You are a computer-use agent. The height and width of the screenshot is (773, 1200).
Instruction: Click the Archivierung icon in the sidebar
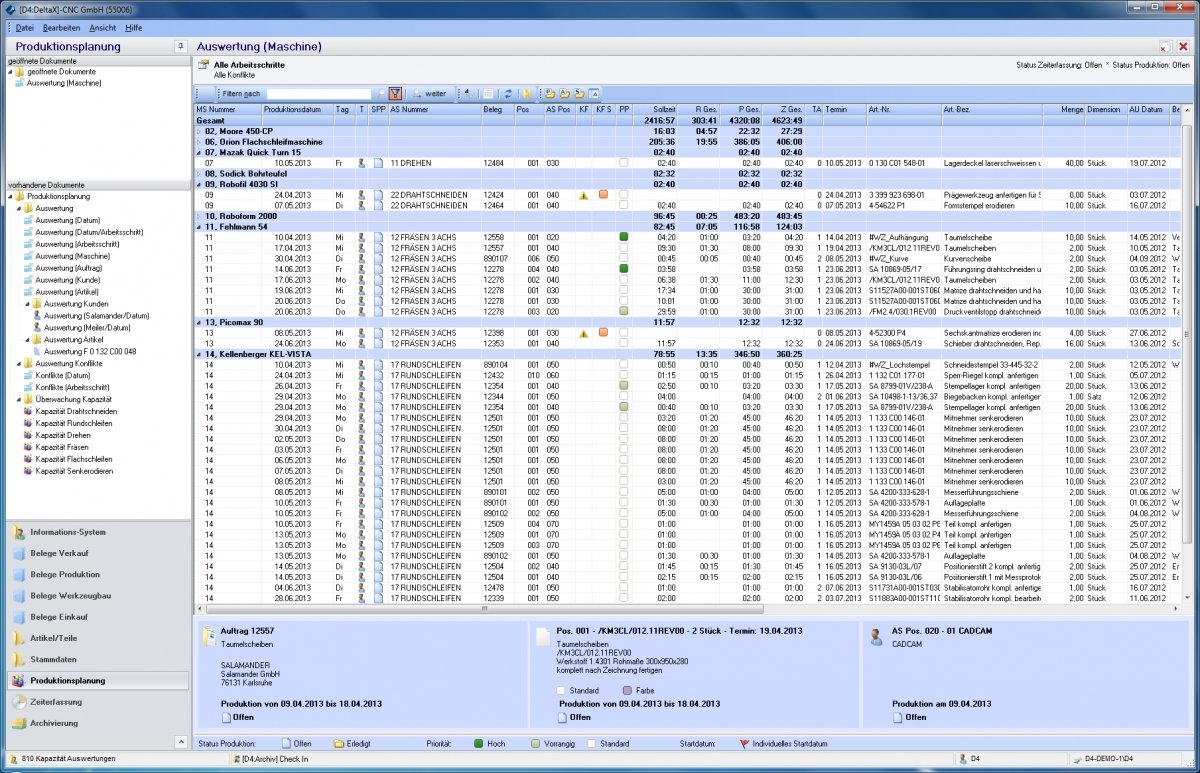click(x=19, y=723)
